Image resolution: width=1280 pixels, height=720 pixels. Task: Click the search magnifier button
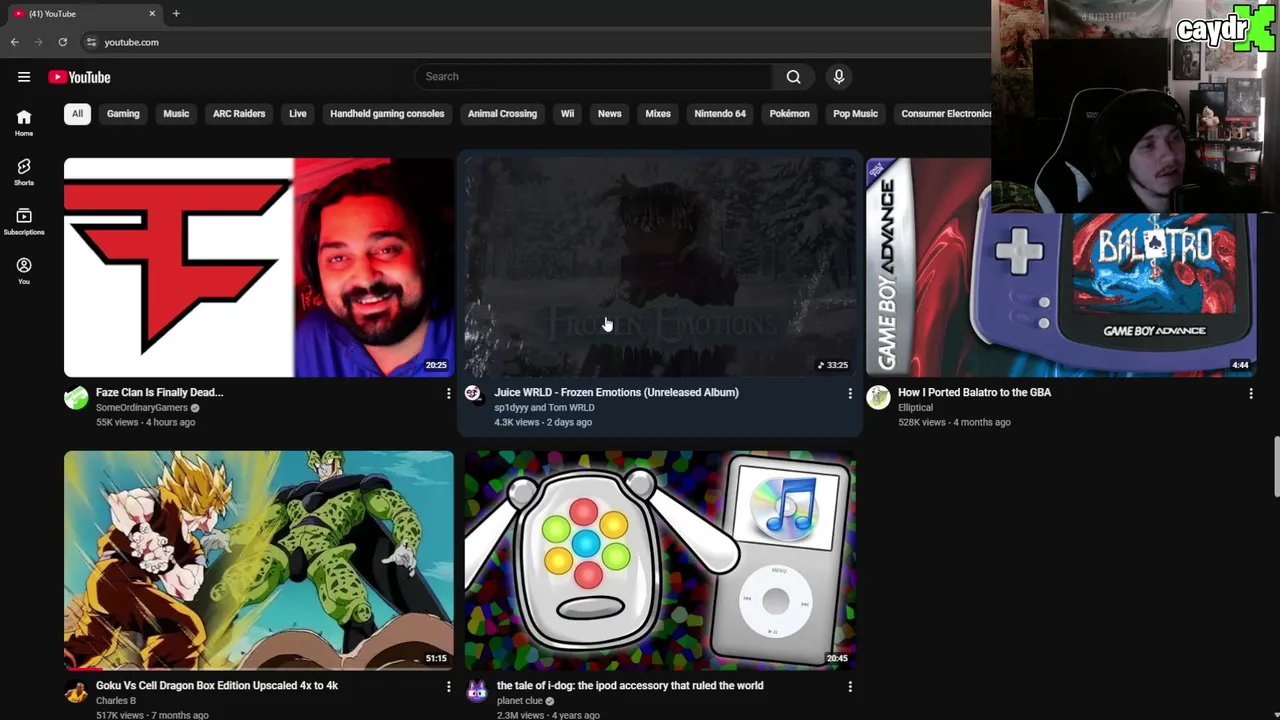[793, 77]
